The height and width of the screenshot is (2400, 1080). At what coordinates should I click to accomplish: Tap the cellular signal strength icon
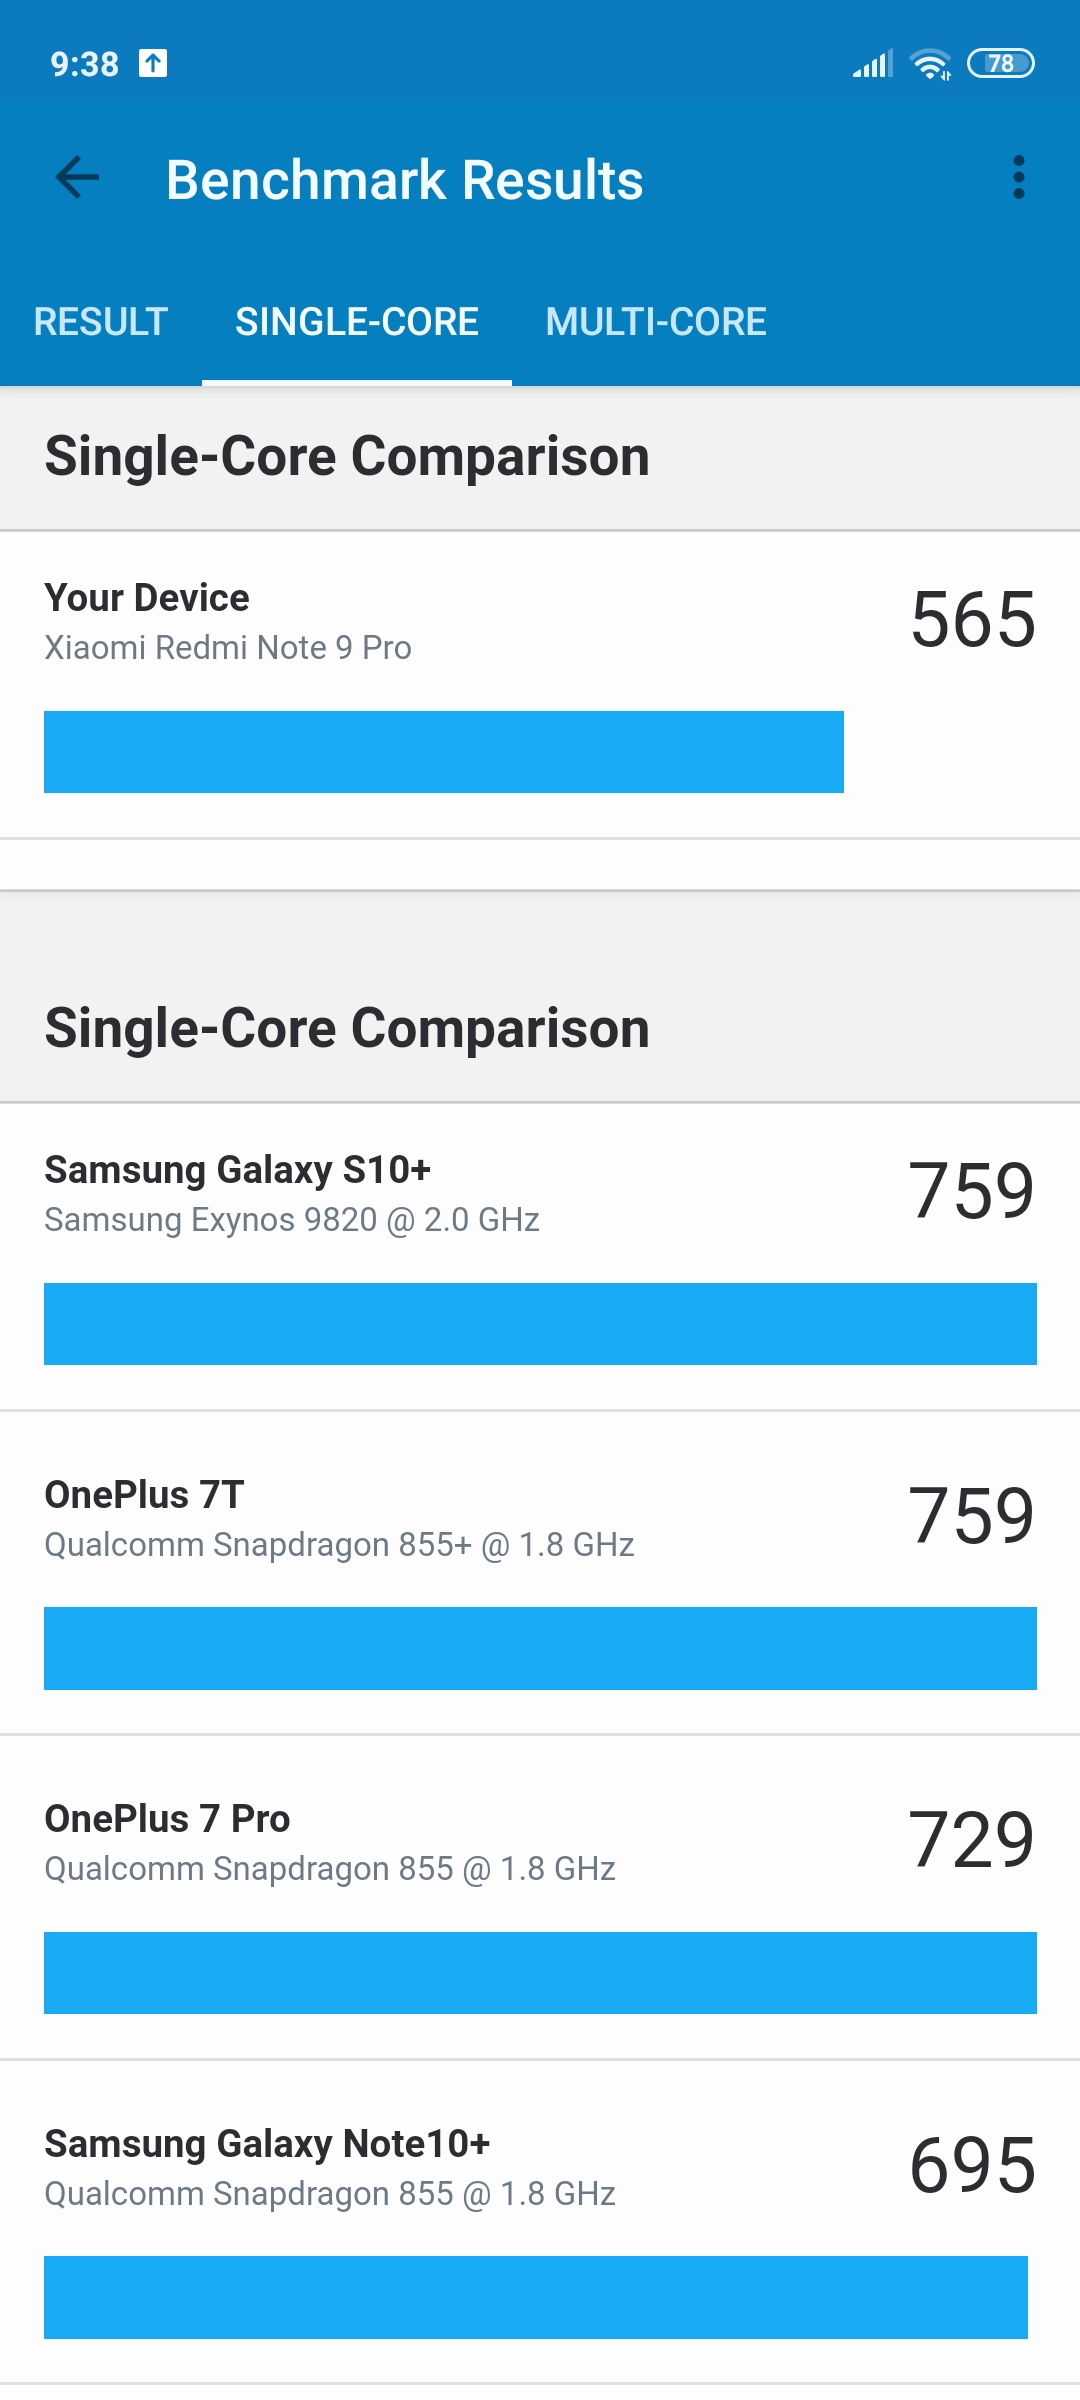click(872, 64)
